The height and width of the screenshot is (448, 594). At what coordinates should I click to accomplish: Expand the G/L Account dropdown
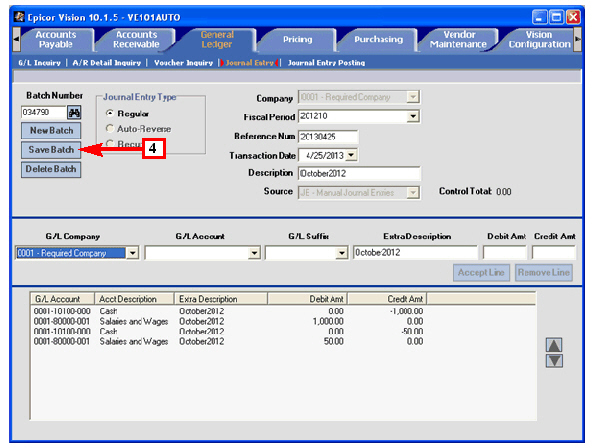[x=254, y=253]
